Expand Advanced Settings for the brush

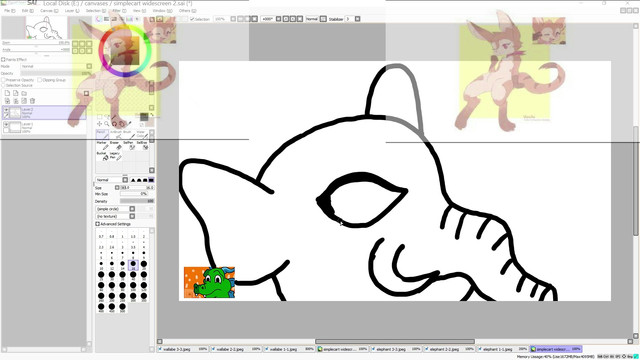tap(98, 224)
